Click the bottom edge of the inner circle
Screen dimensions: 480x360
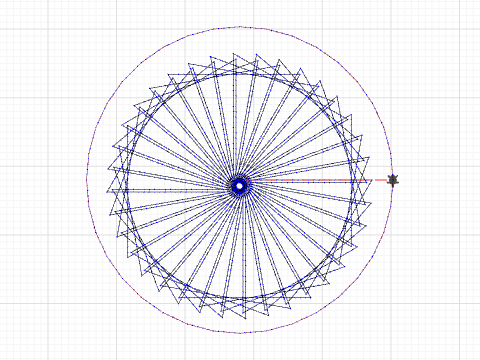coord(241,297)
